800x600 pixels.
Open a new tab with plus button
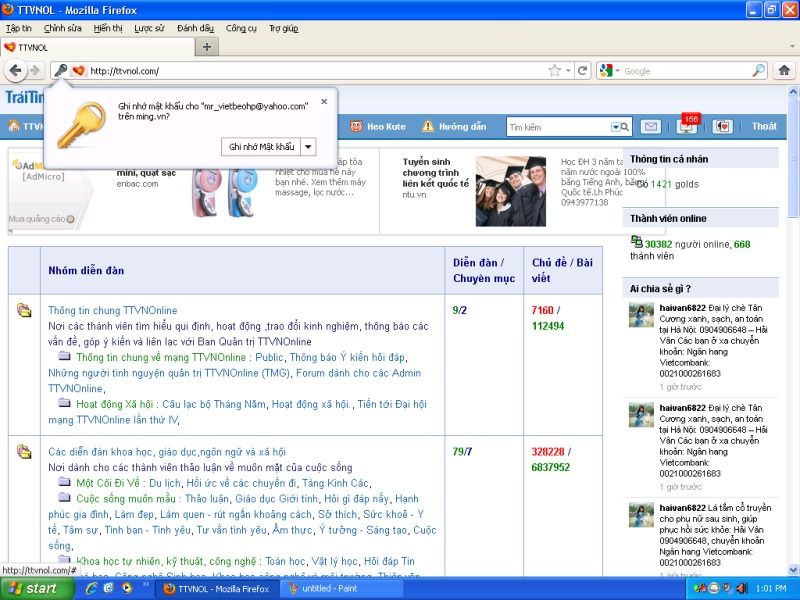pos(207,47)
